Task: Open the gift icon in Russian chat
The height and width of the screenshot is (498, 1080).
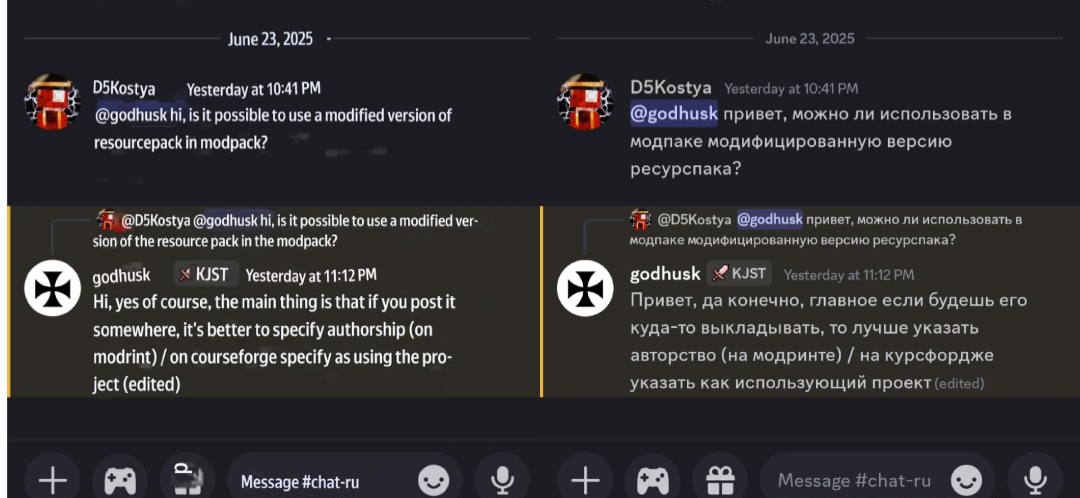Action: 720,480
